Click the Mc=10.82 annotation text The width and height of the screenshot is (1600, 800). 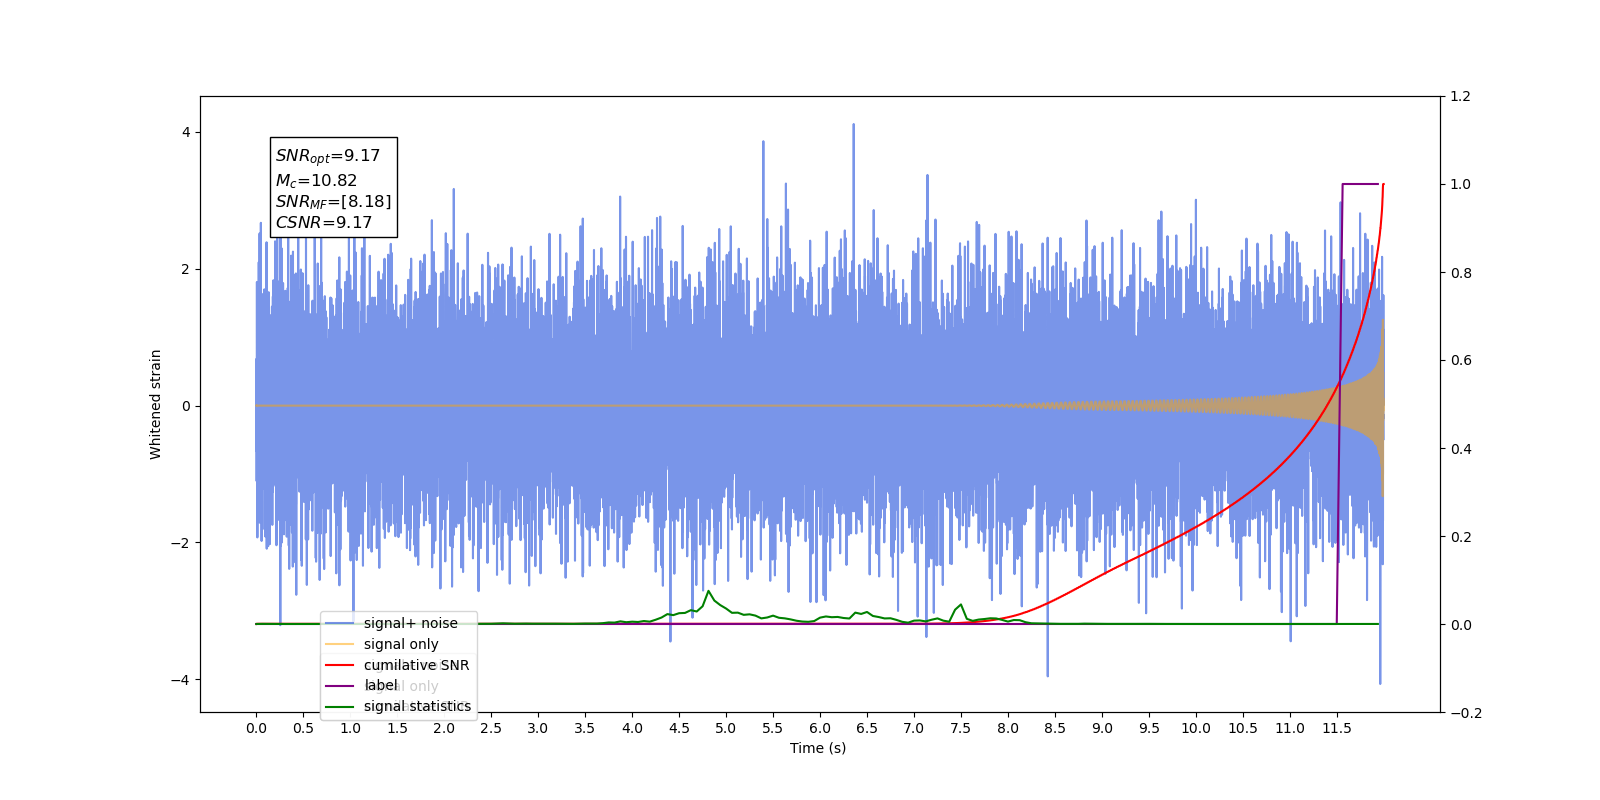316,181
